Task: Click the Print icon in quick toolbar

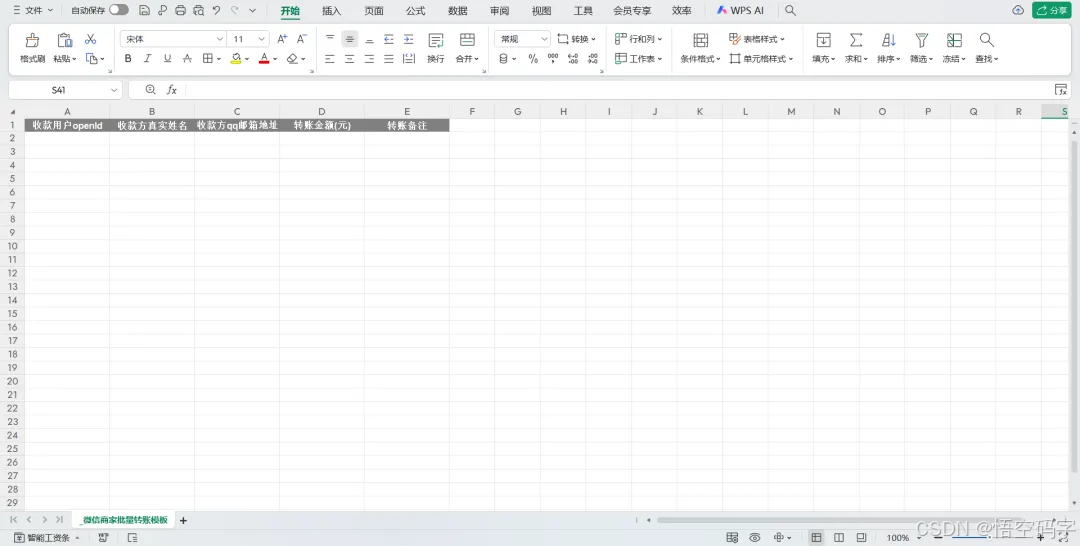Action: [180, 10]
